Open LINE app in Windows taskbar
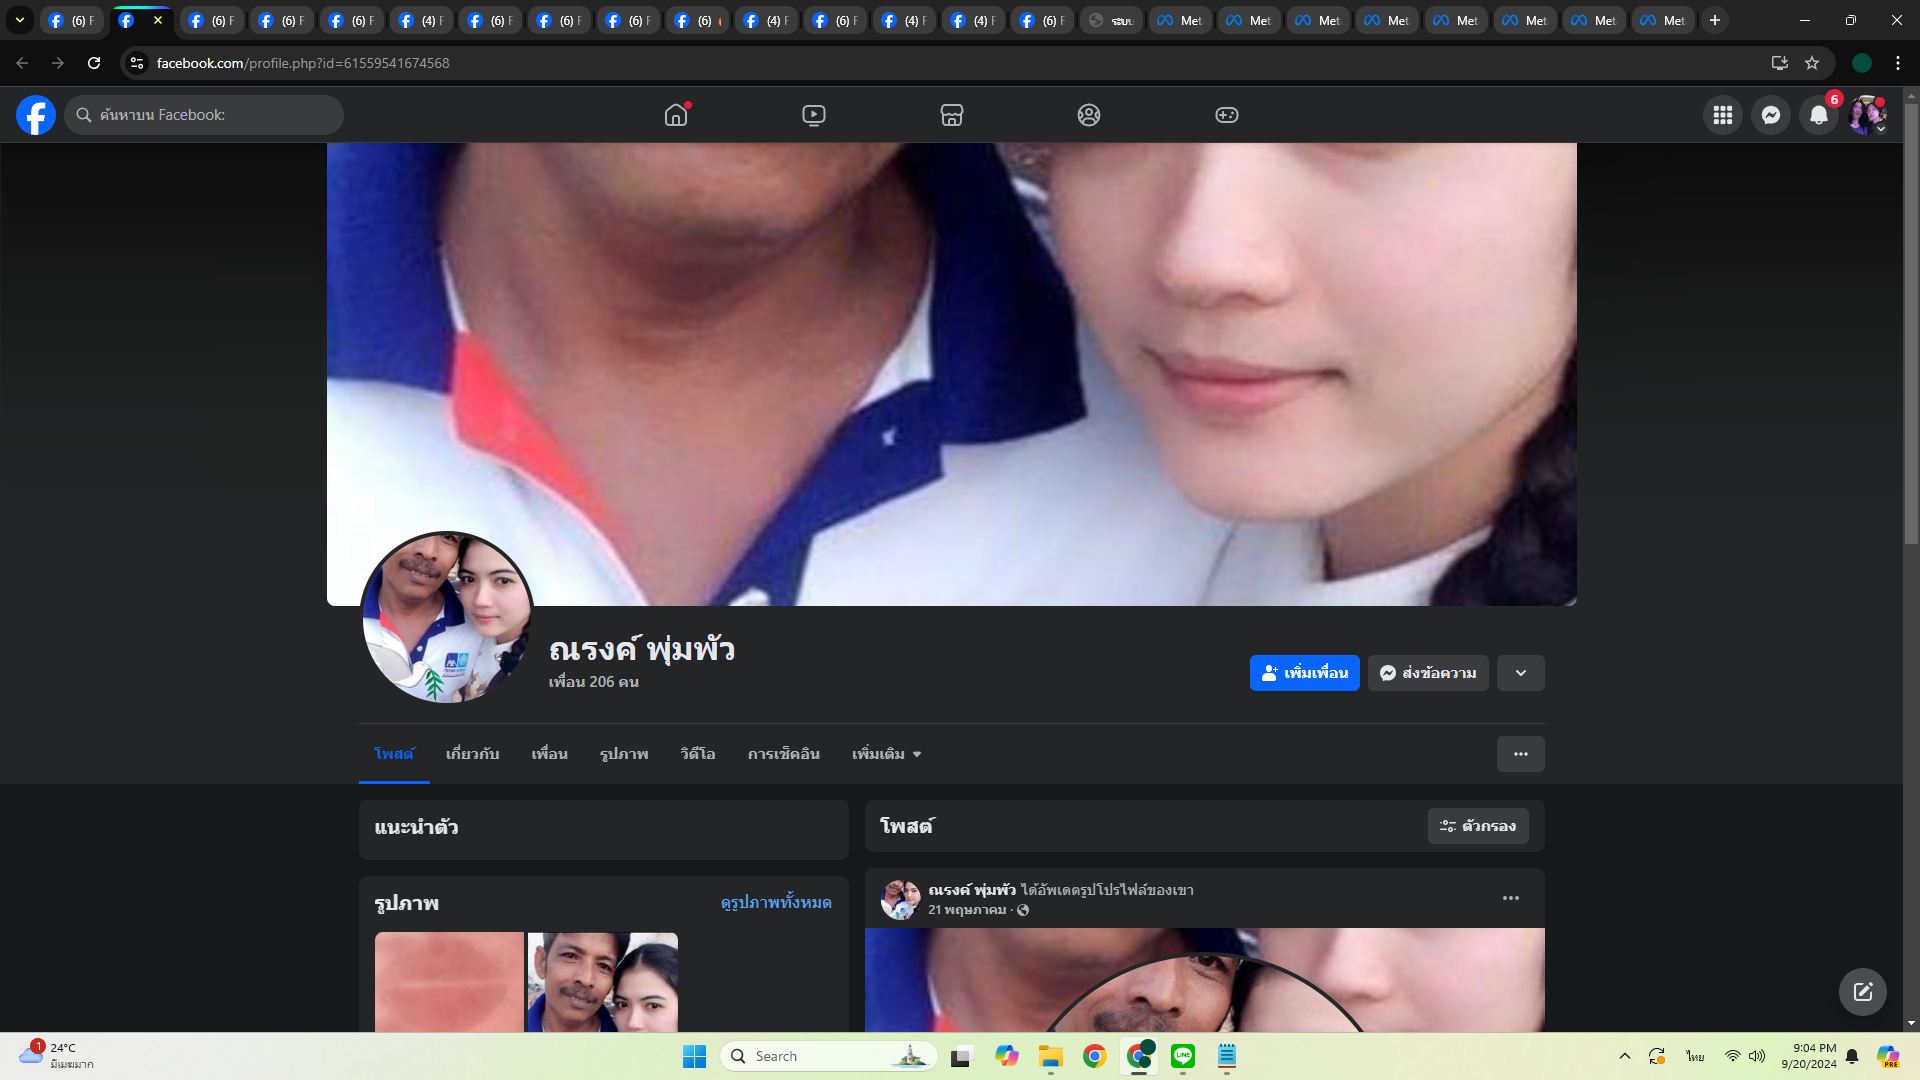 [x=1183, y=1056]
